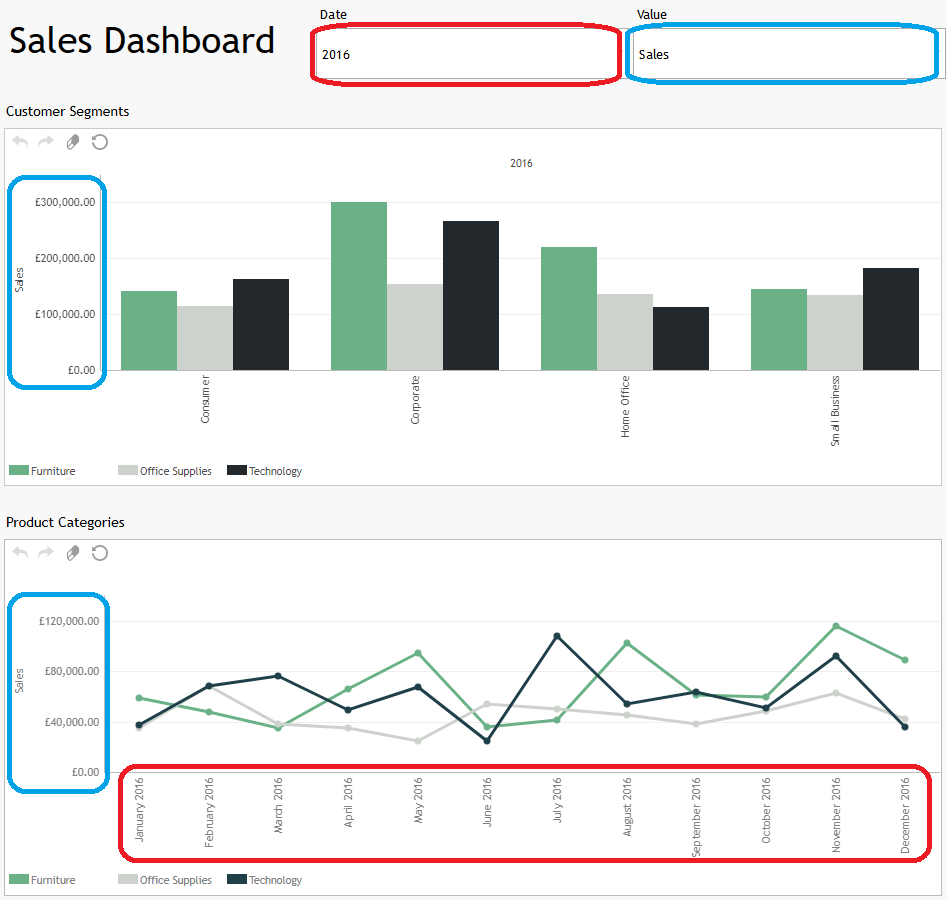The width and height of the screenshot is (947, 900).
Task: Open the Date filter showing 2016
Action: [x=465, y=54]
